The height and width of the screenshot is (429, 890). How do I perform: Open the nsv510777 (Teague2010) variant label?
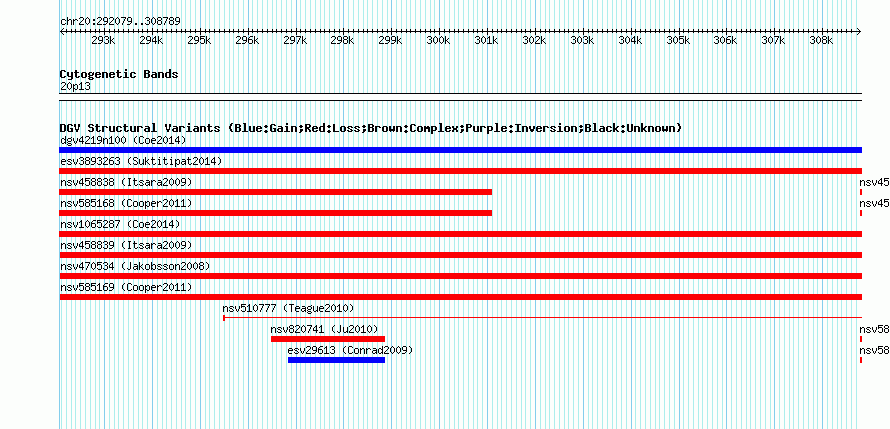[288, 308]
